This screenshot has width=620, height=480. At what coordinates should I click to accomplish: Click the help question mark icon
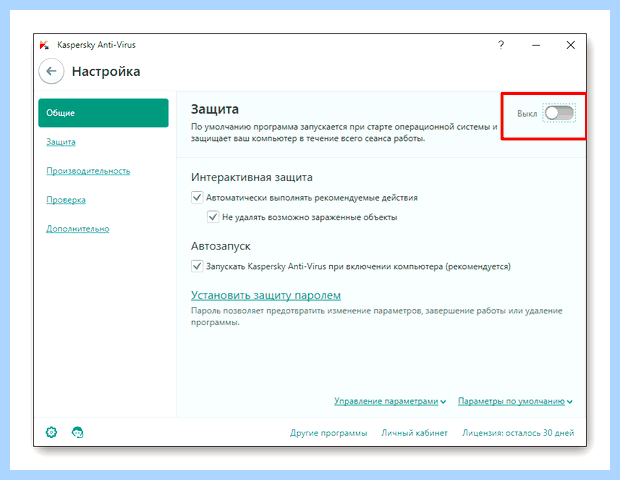pyautogui.click(x=501, y=45)
